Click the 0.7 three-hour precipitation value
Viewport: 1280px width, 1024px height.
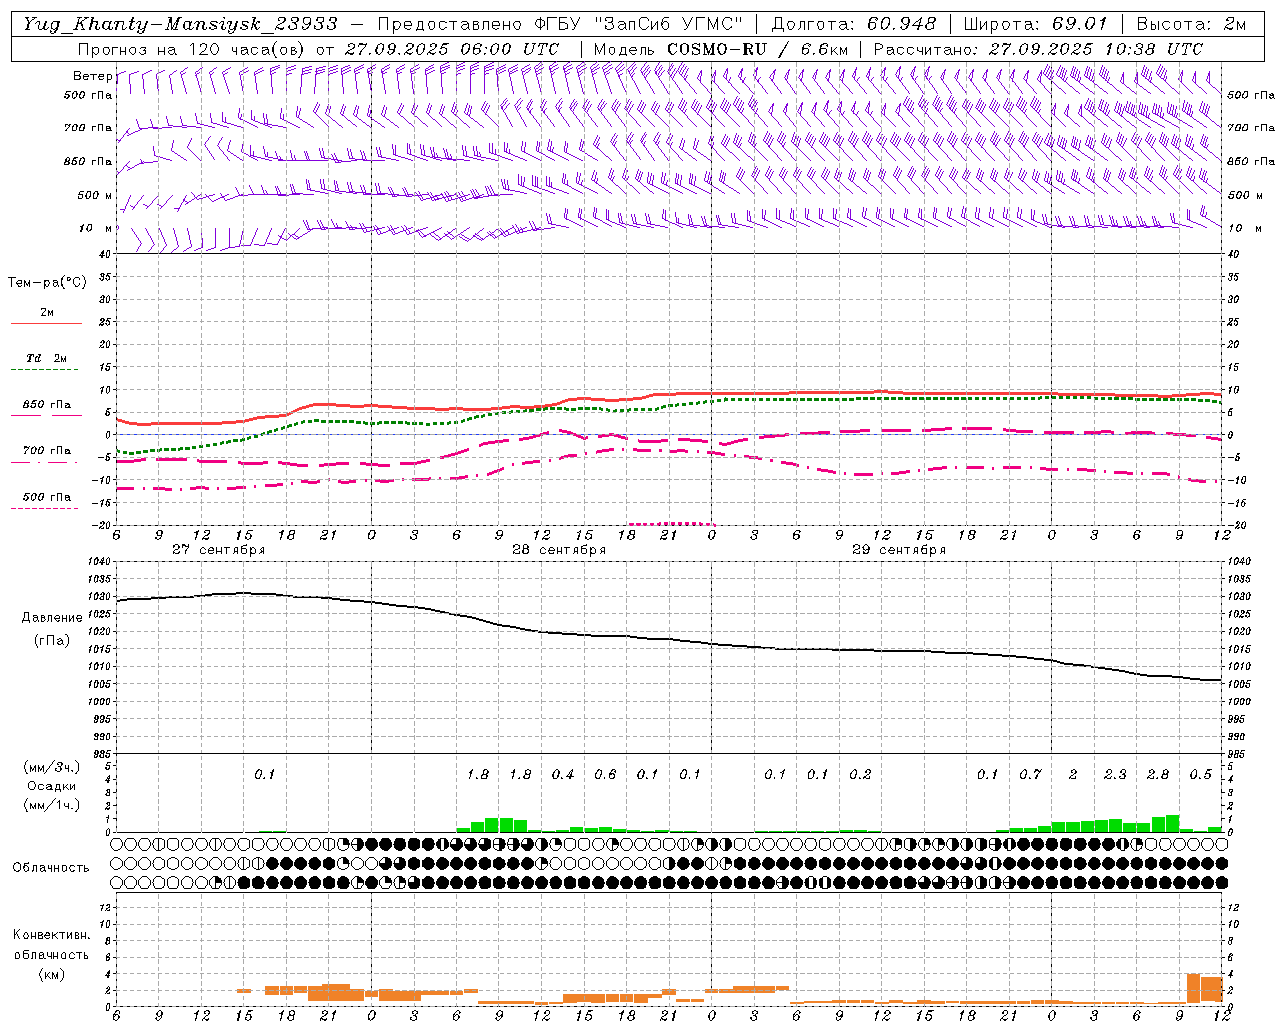click(1030, 775)
